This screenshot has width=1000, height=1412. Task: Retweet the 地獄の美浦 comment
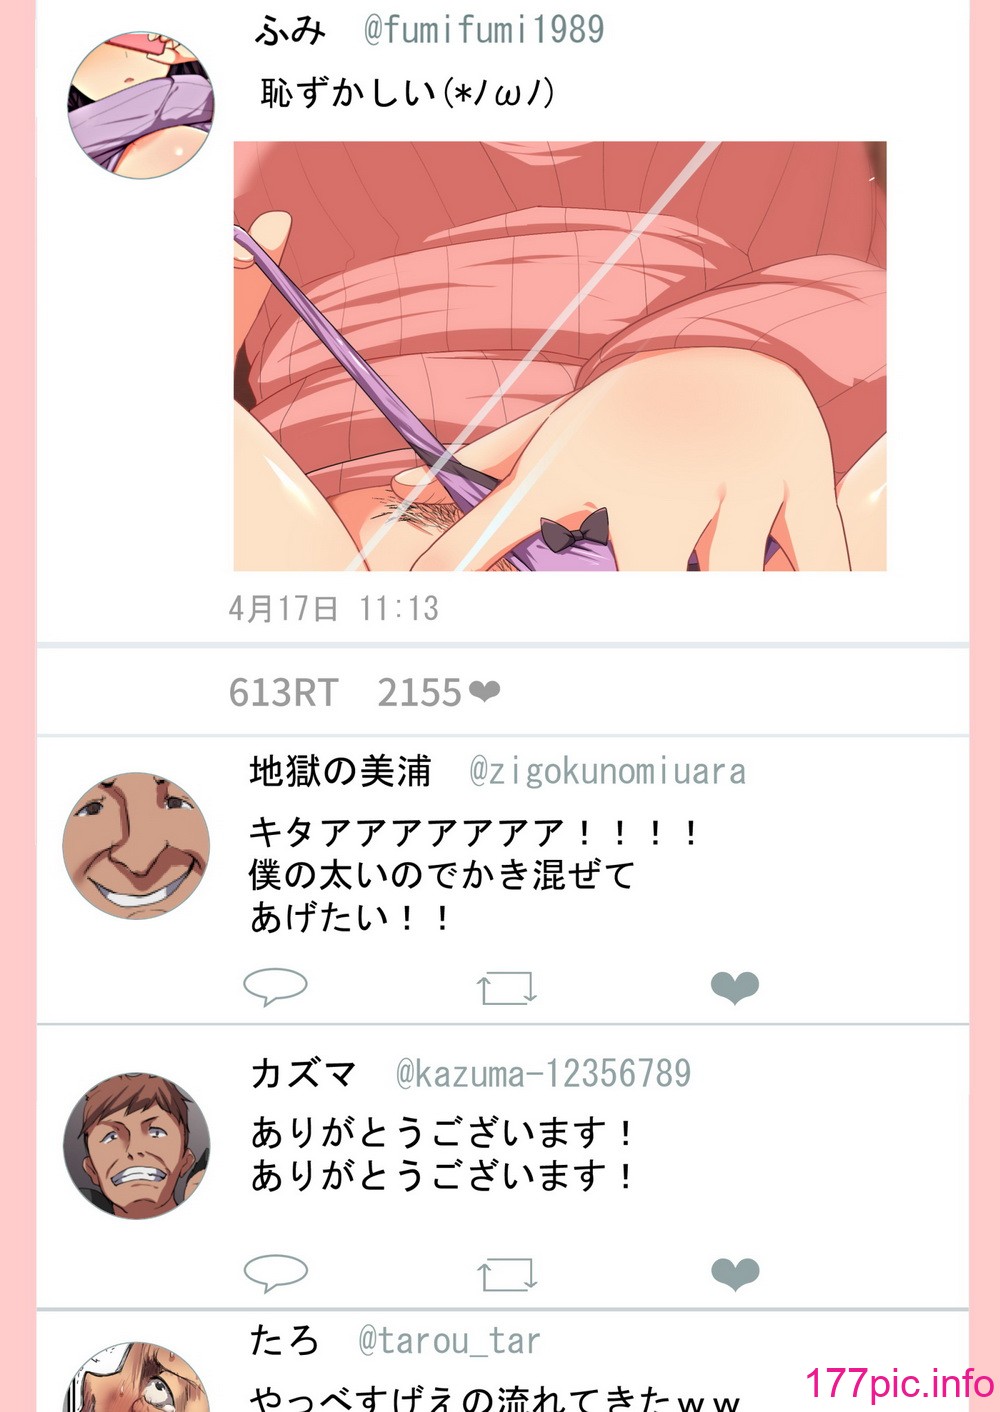[507, 988]
